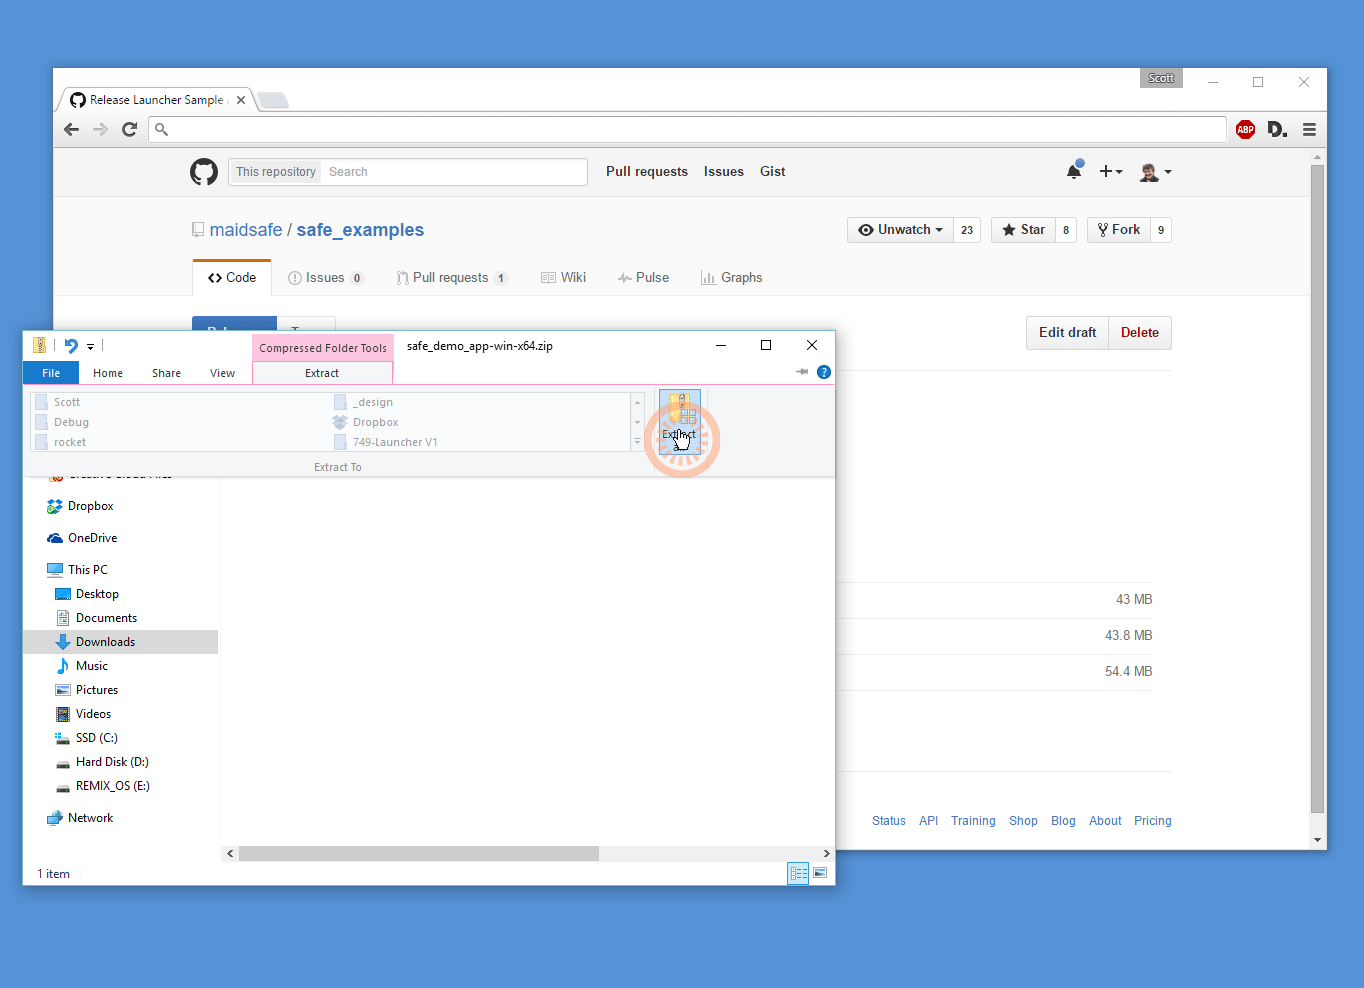This screenshot has width=1364, height=988.
Task: Click the GitHub octocat logo
Action: [204, 172]
